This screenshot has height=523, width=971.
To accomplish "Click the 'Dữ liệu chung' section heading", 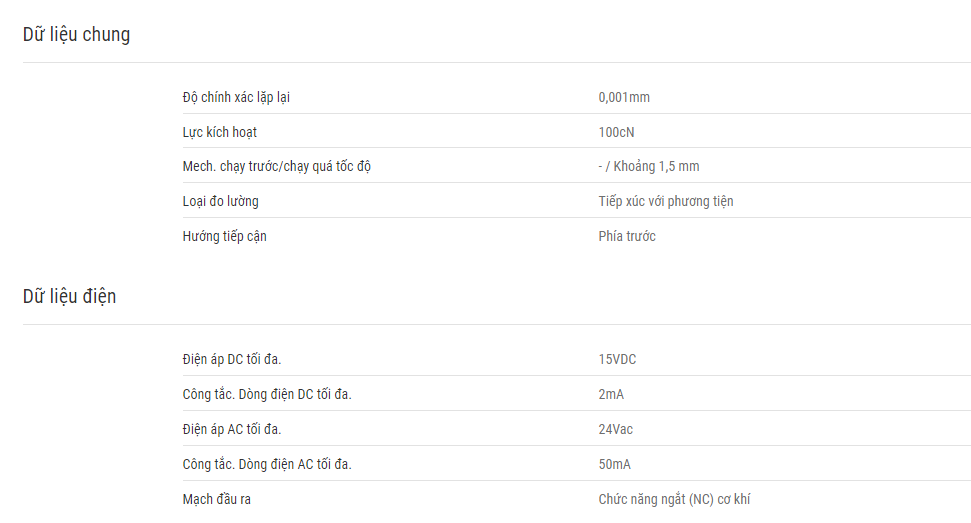I will click(76, 35).
